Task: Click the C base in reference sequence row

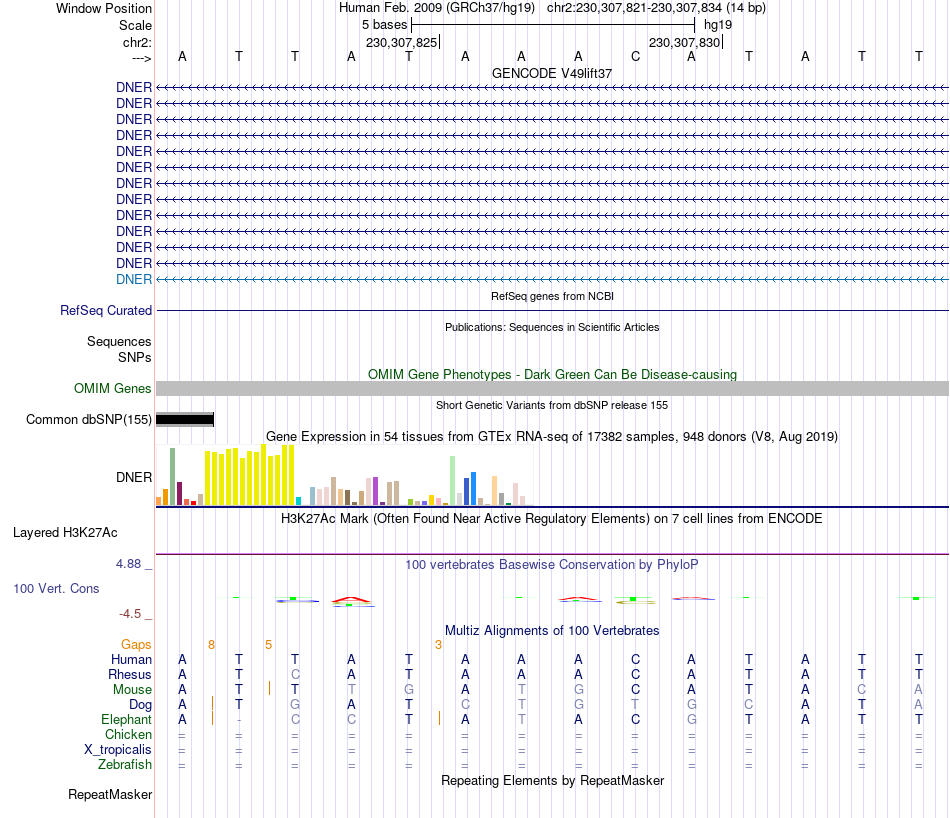Action: click(x=635, y=56)
